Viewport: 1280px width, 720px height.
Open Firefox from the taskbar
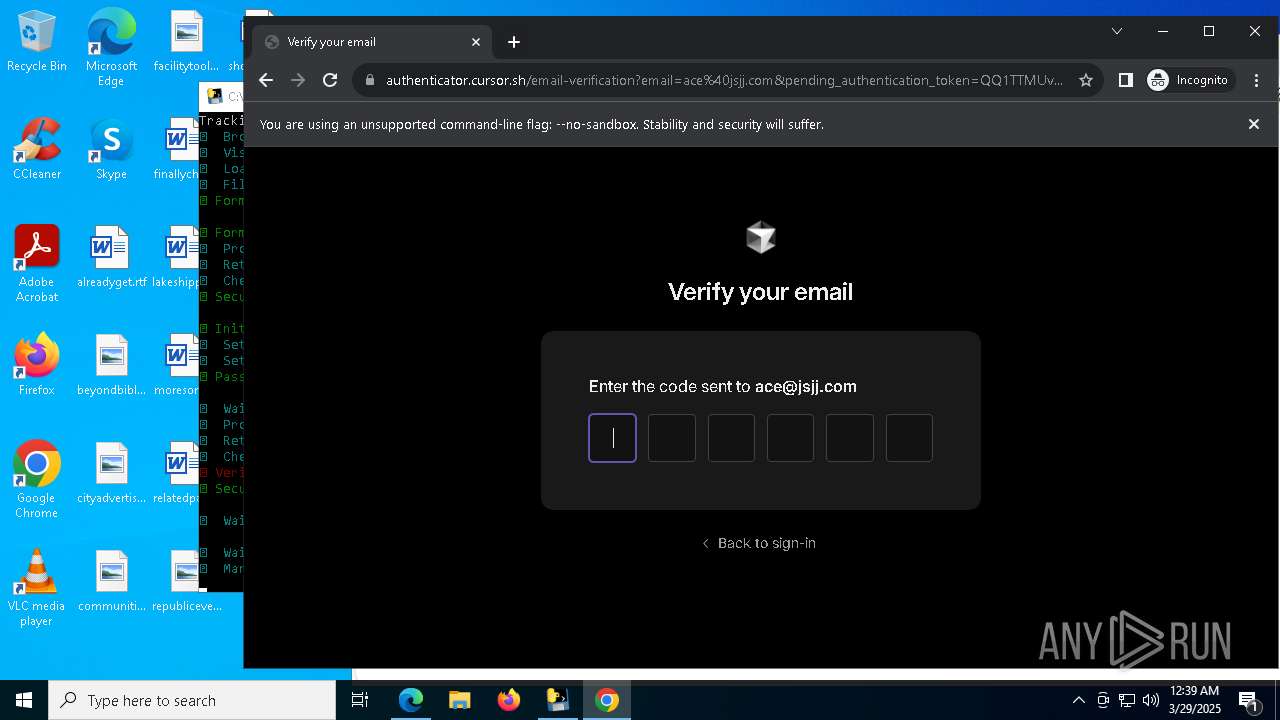[509, 700]
